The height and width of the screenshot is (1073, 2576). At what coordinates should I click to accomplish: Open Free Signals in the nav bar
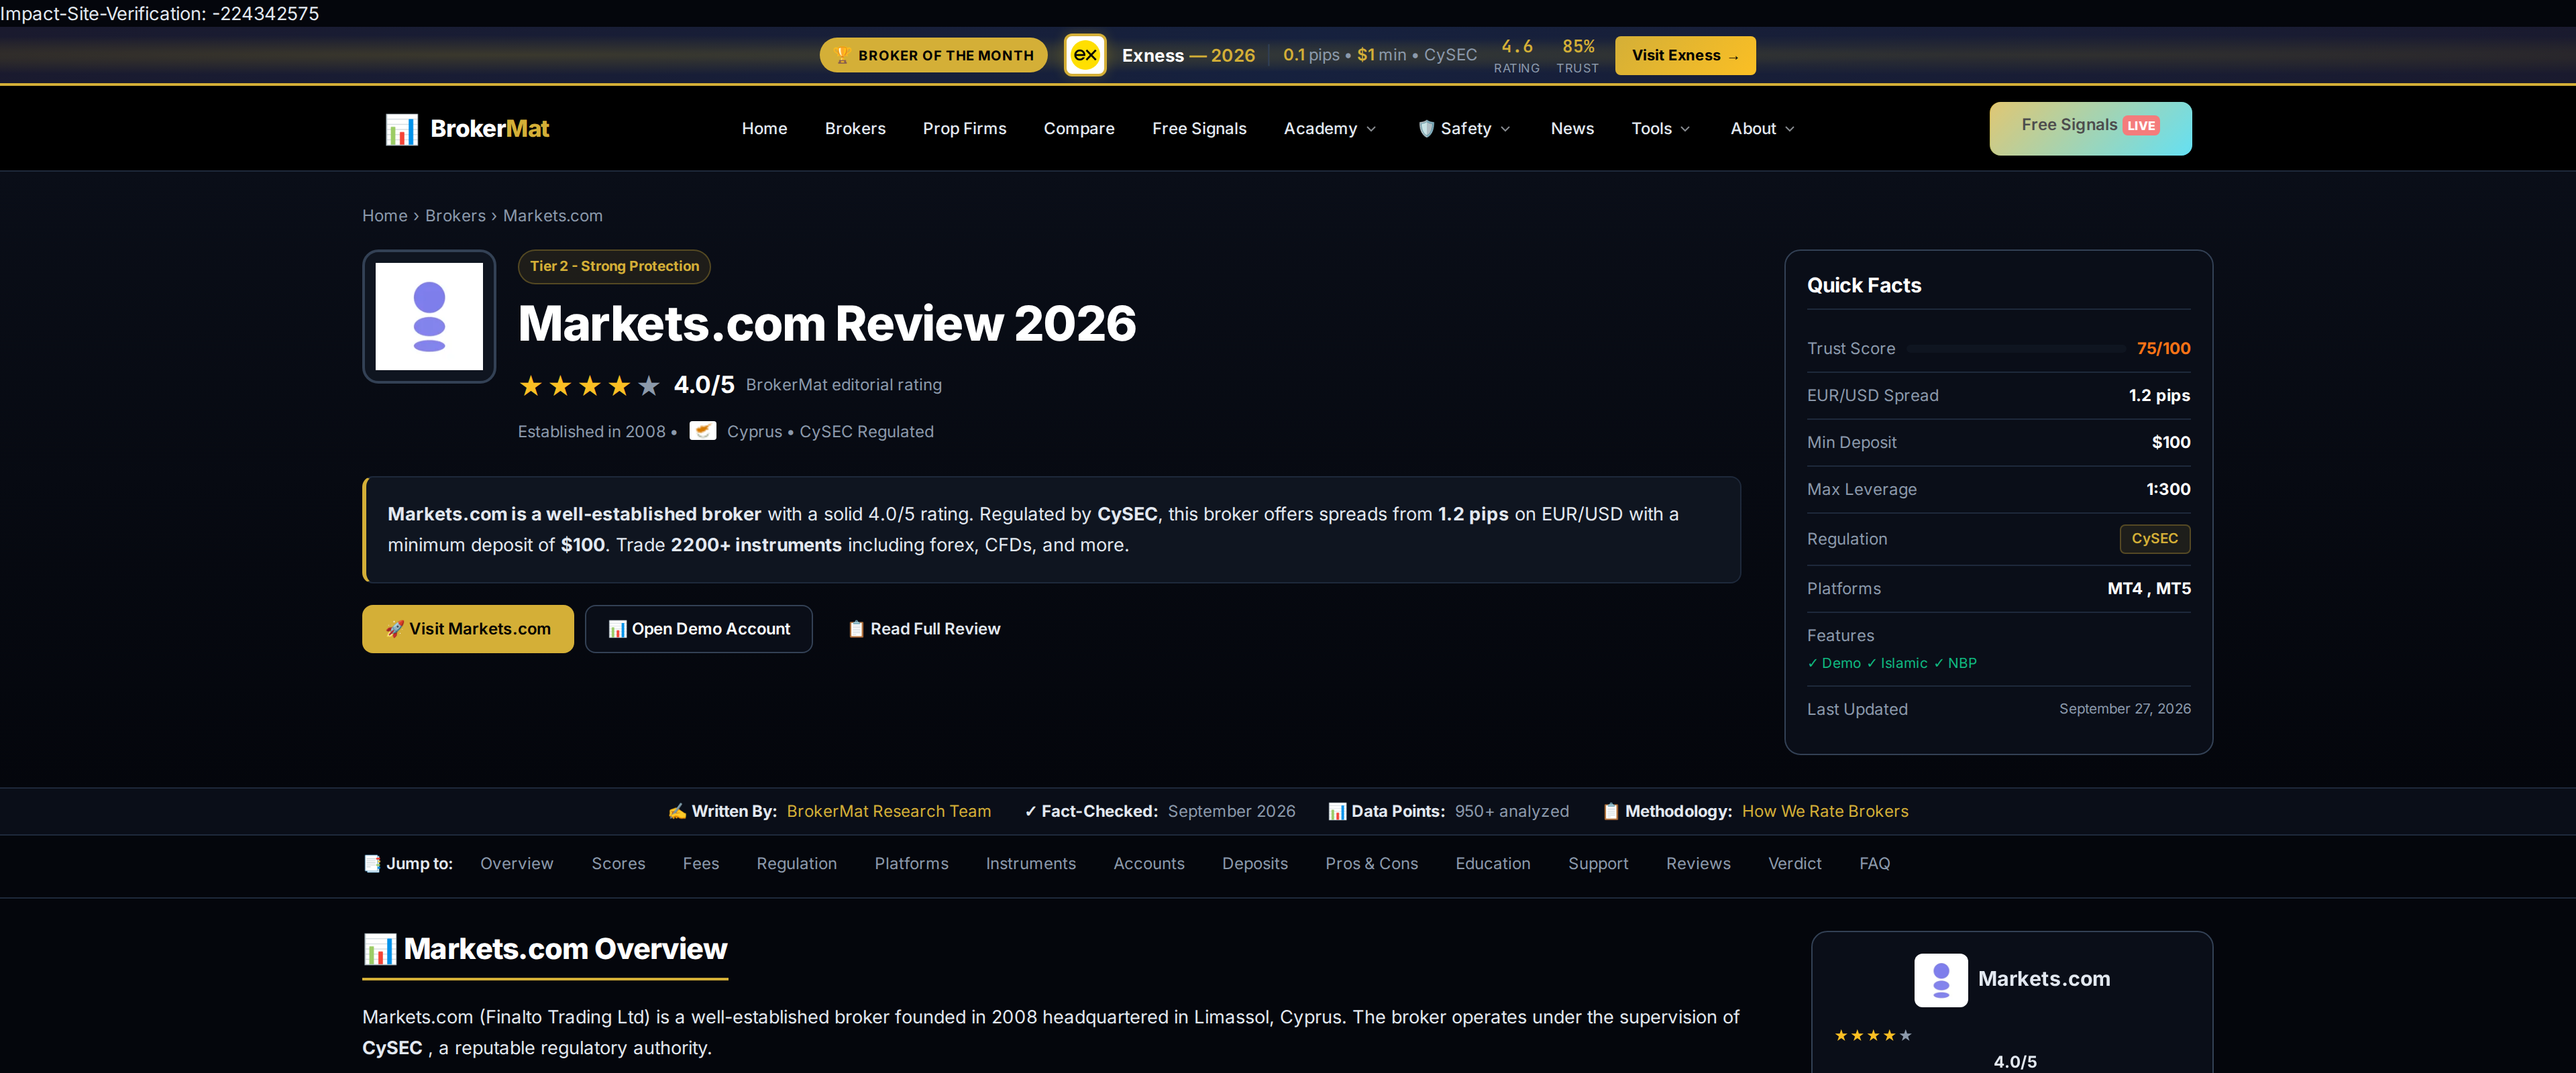coord(1199,128)
